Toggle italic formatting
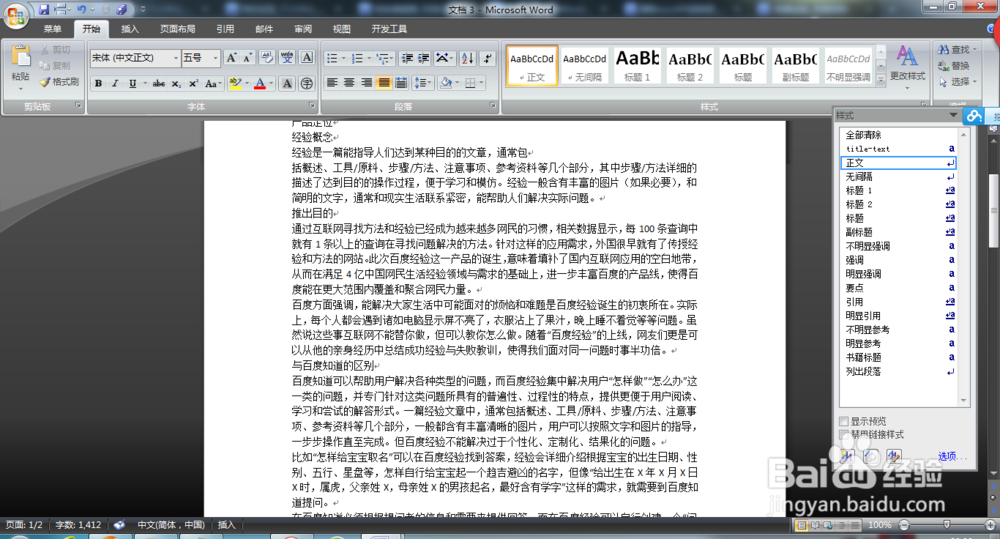Image resolution: width=1000 pixels, height=539 pixels. [115, 84]
